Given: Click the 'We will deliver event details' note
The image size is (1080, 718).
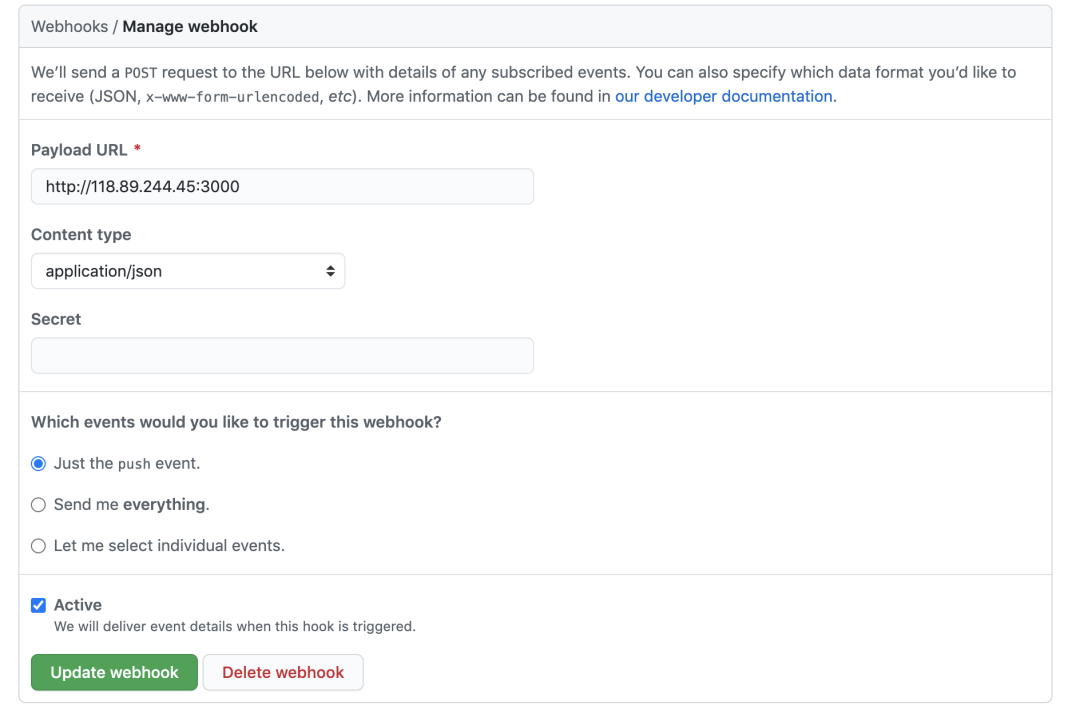Looking at the screenshot, I should point(234,627).
